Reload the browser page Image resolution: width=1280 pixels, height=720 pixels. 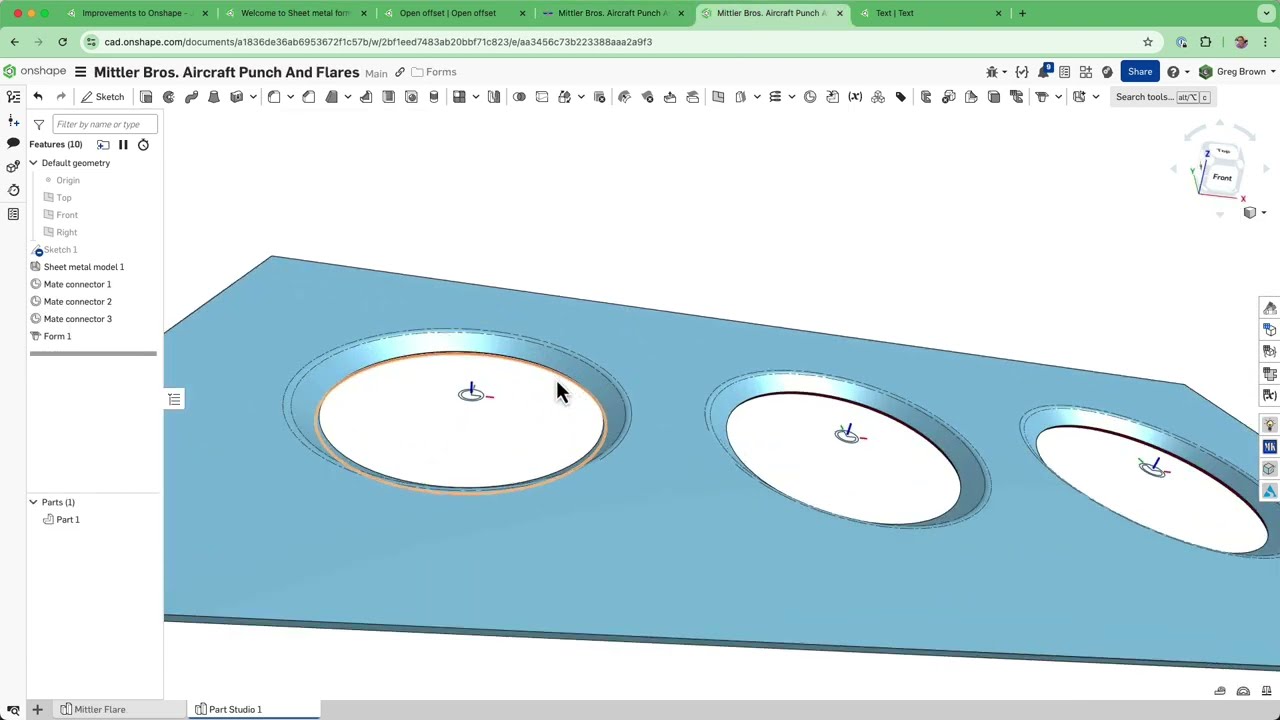pyautogui.click(x=62, y=42)
